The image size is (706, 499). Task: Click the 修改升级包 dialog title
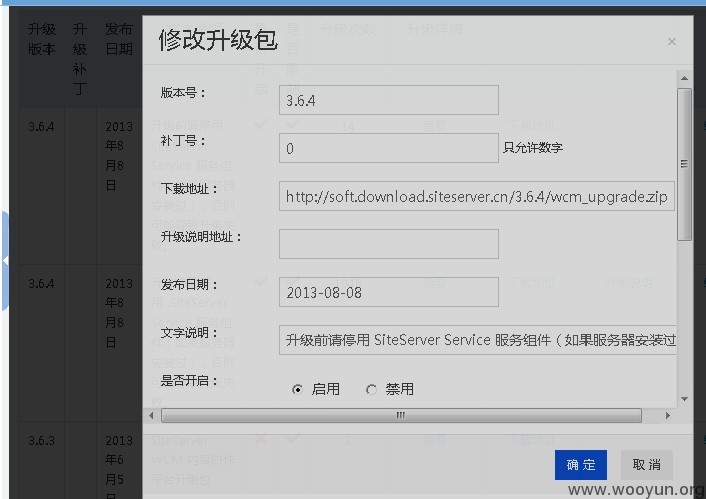[218, 40]
